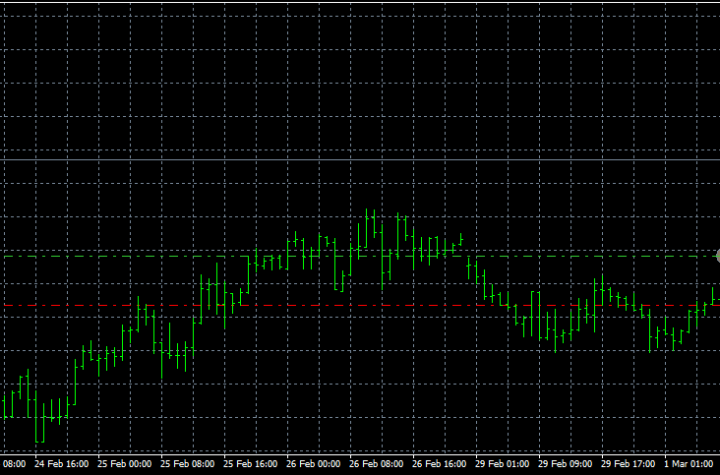Select the 25 Feb 00:00 time label
This screenshot has height=475, width=720.
[x=125, y=464]
